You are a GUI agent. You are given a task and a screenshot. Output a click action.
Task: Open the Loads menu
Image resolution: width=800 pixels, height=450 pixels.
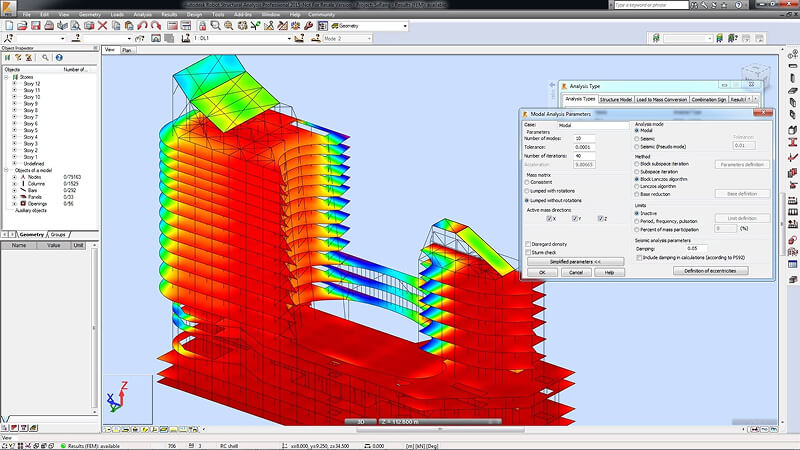pyautogui.click(x=117, y=14)
